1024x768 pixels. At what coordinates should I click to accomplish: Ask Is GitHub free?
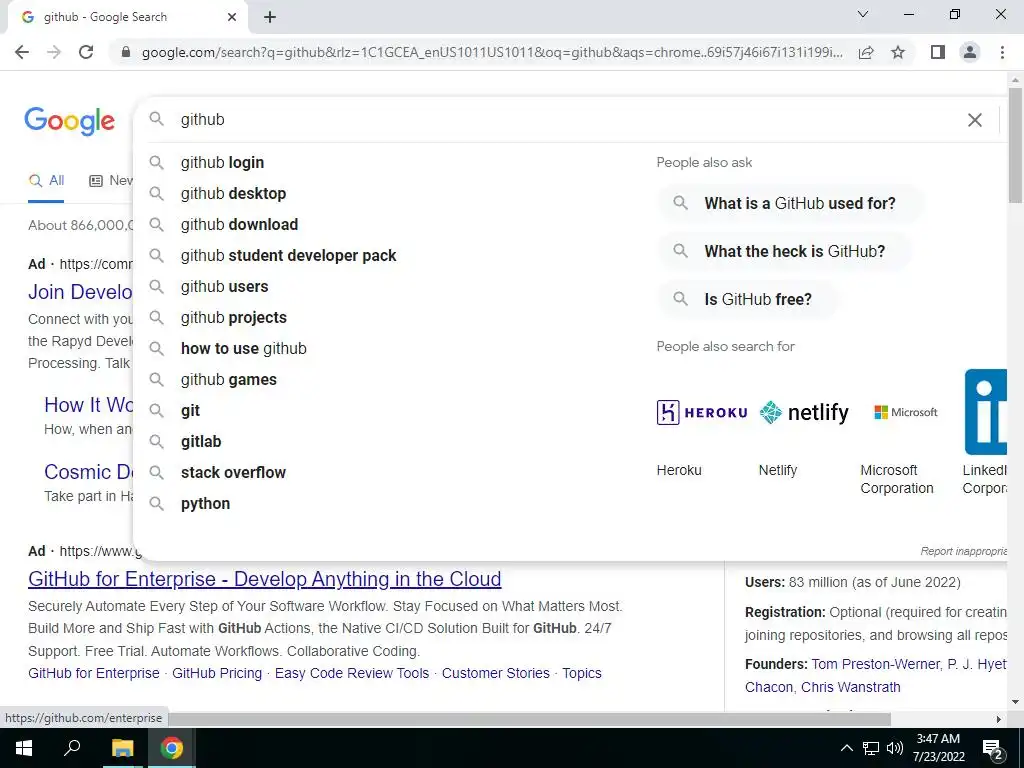(x=747, y=299)
